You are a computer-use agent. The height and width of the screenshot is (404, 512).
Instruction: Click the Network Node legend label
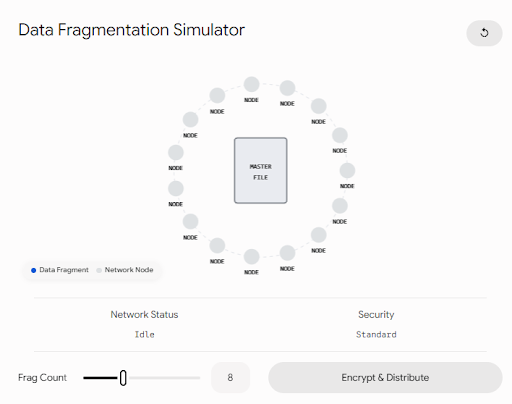tap(129, 270)
